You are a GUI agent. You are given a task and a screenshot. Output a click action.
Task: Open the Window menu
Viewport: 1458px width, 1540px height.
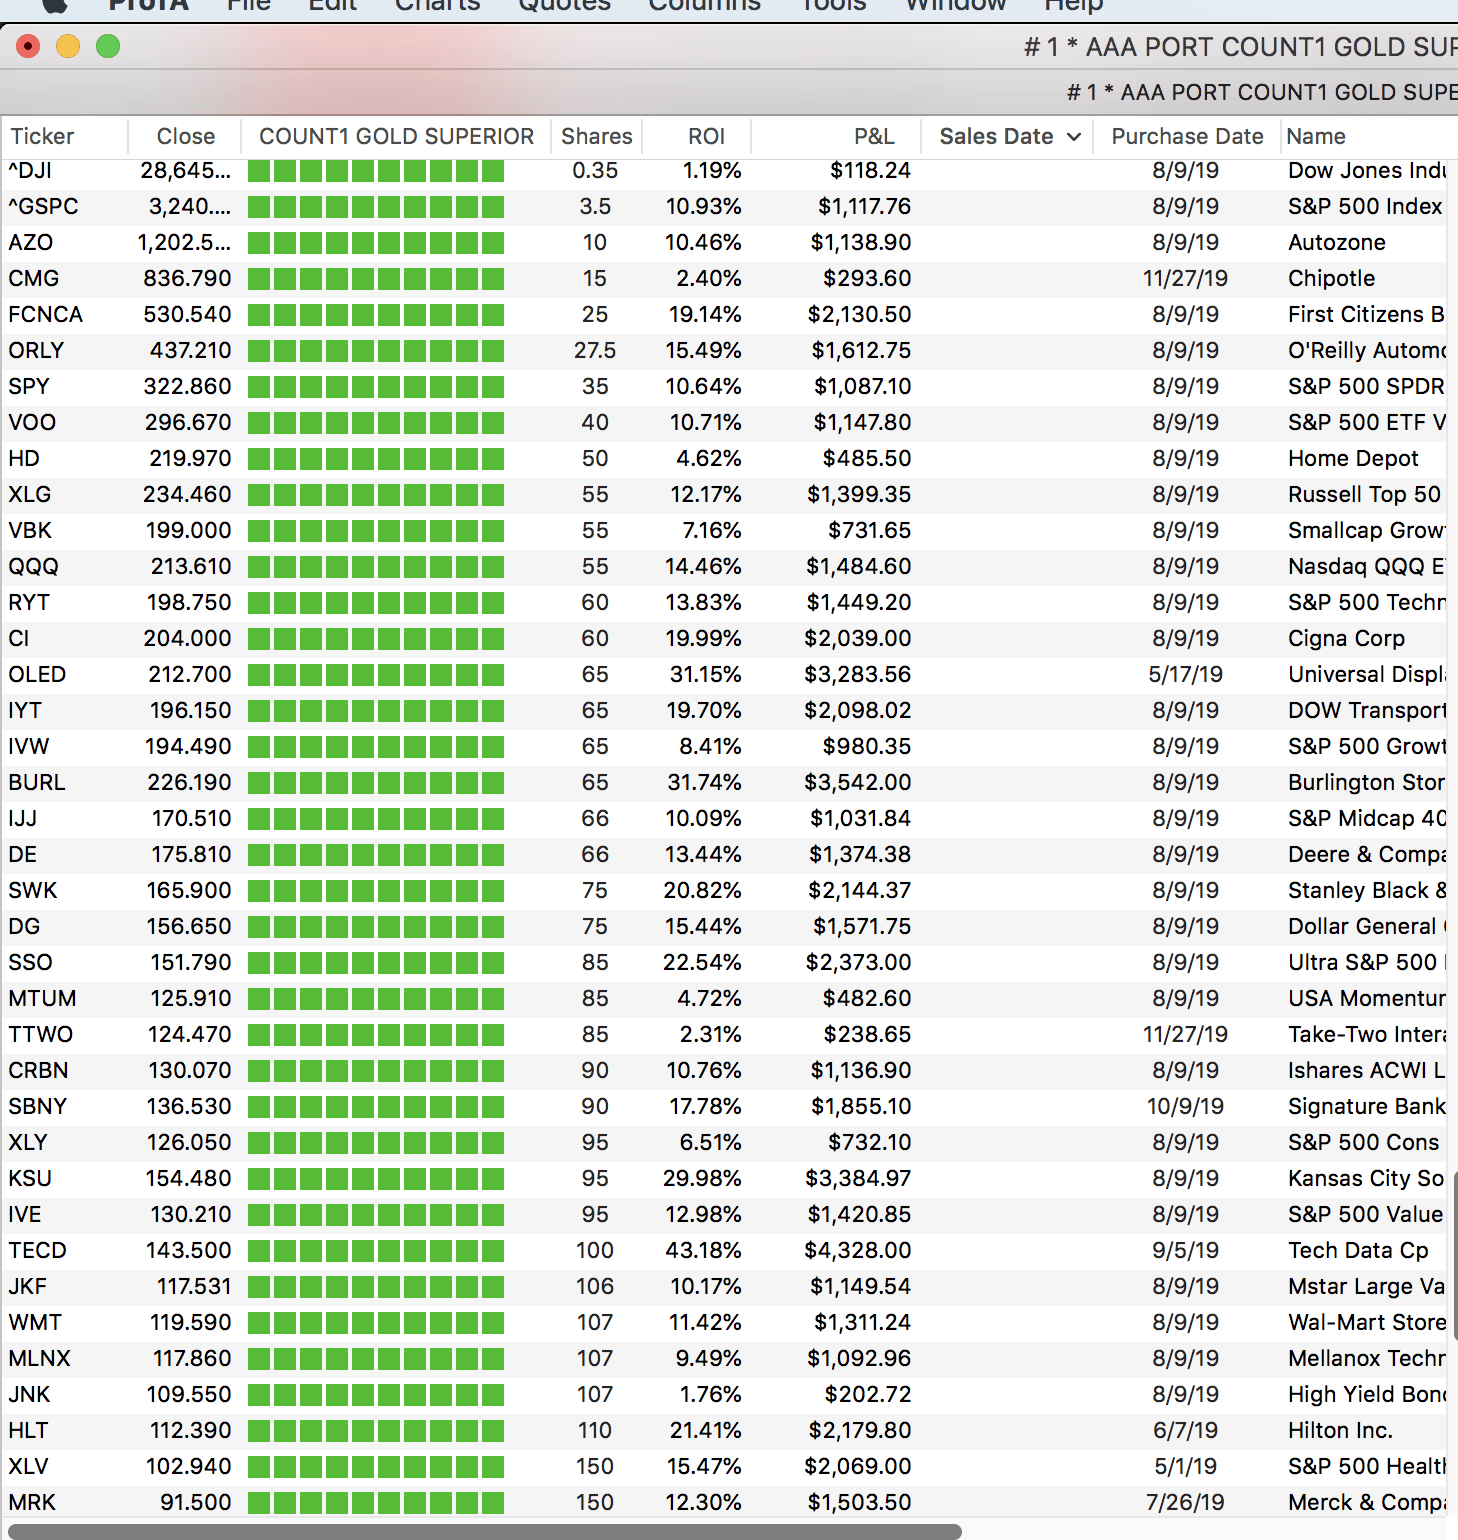955,5
